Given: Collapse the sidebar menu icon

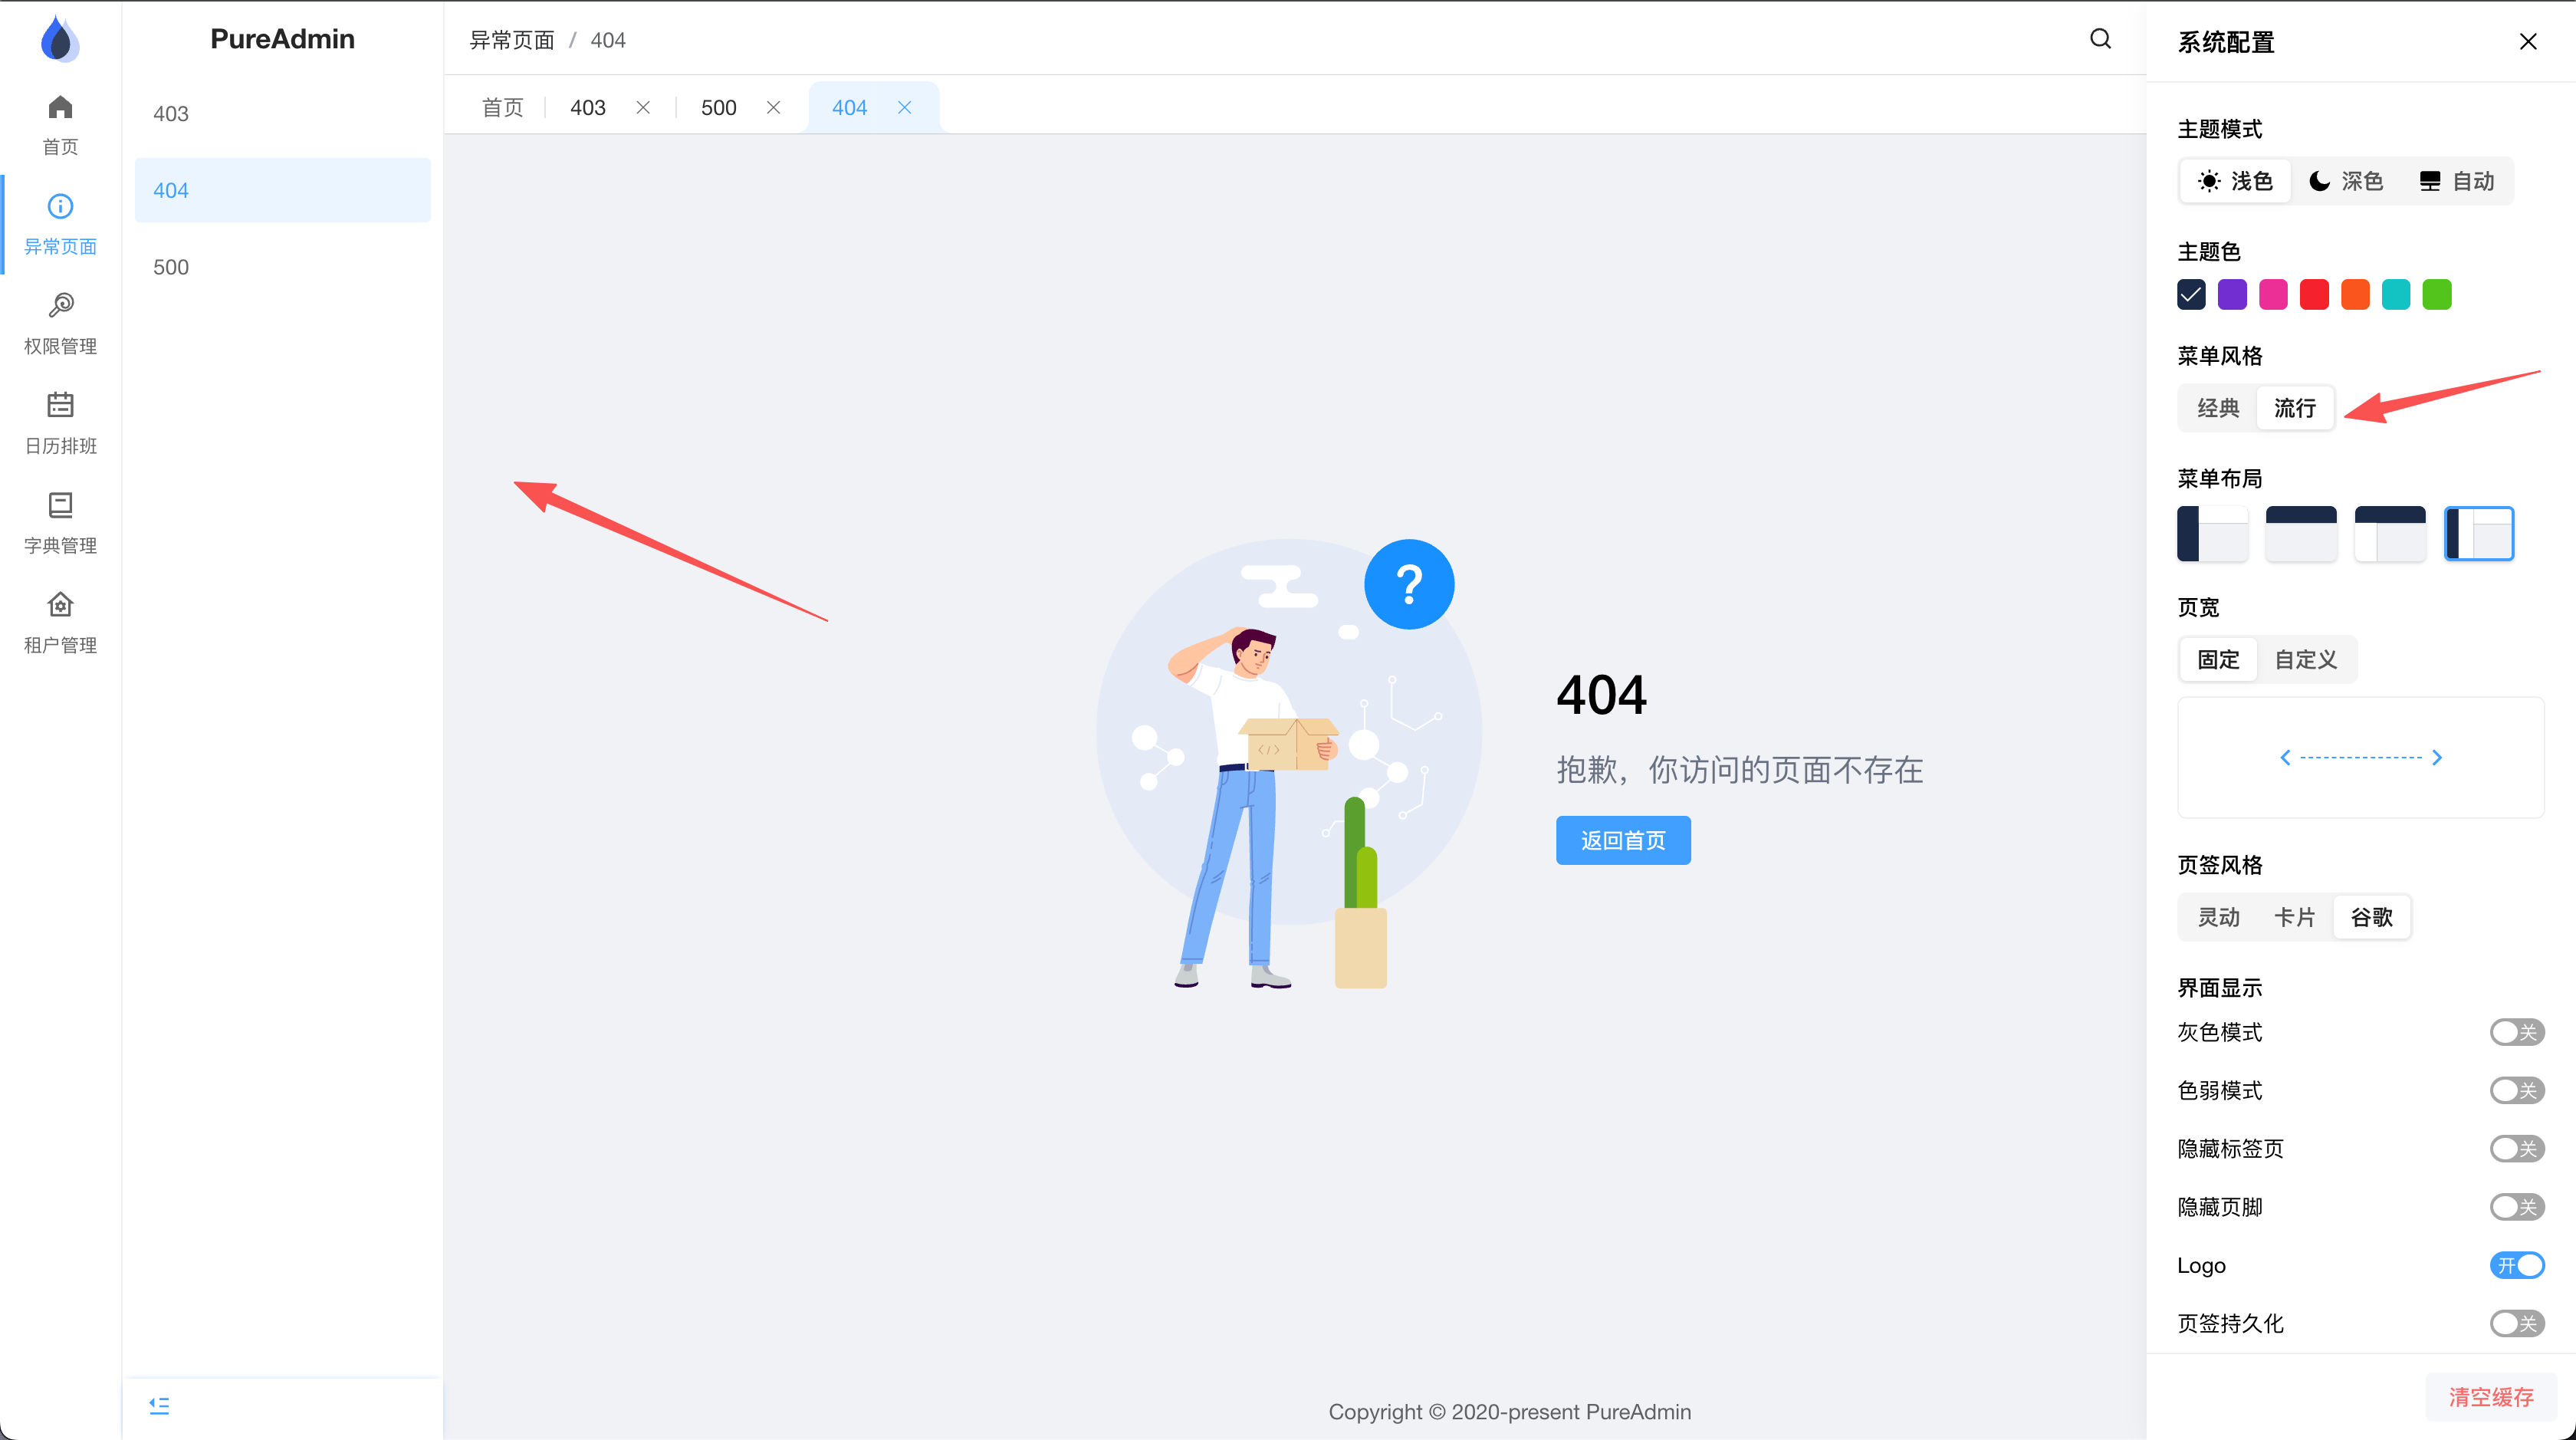Looking at the screenshot, I should click(159, 1405).
